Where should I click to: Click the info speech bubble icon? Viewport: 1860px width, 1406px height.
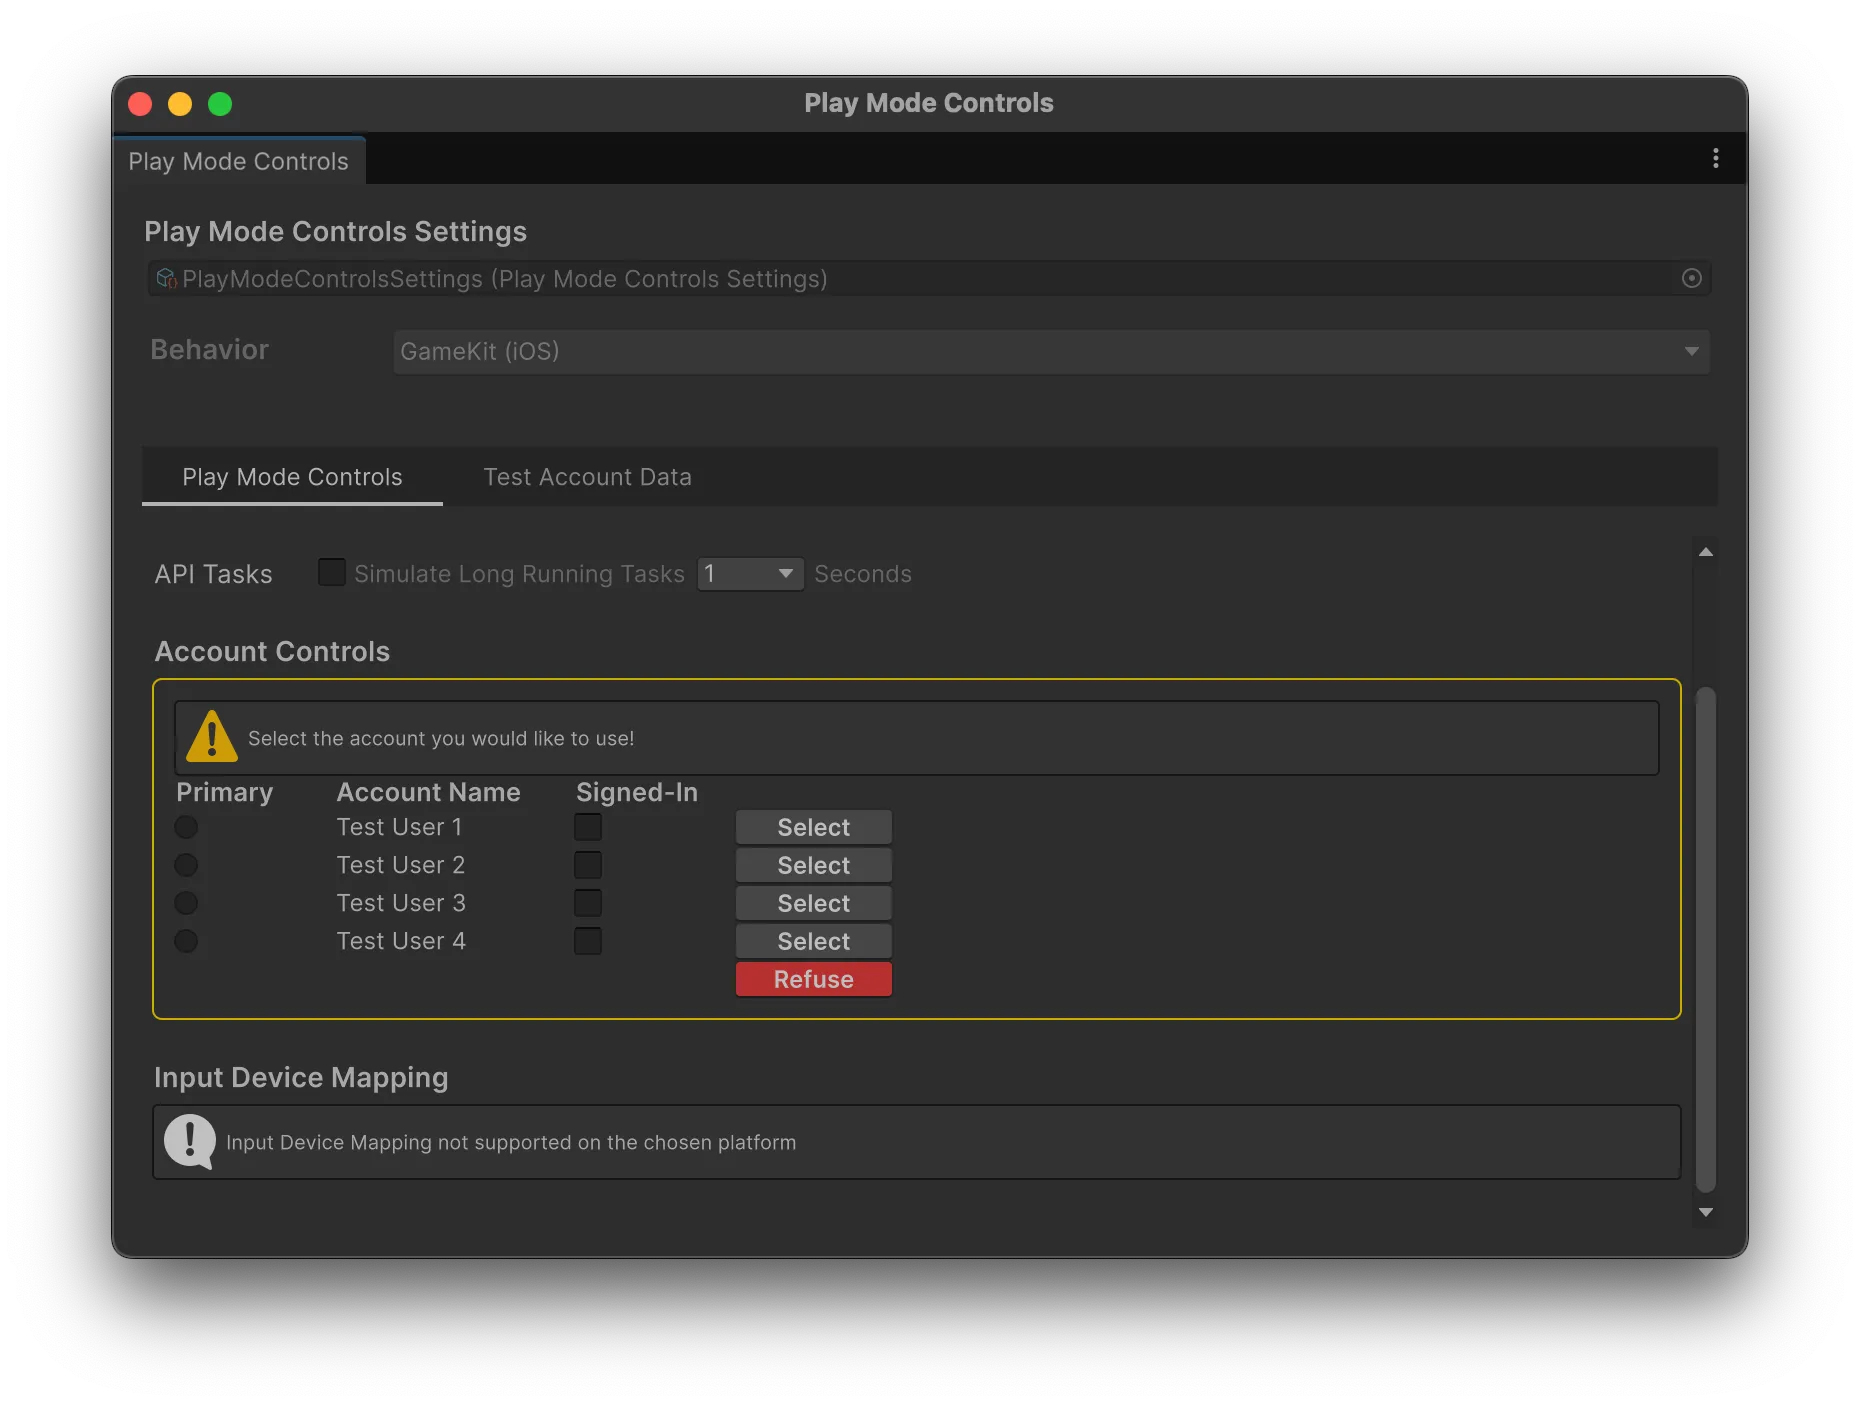click(x=190, y=1141)
